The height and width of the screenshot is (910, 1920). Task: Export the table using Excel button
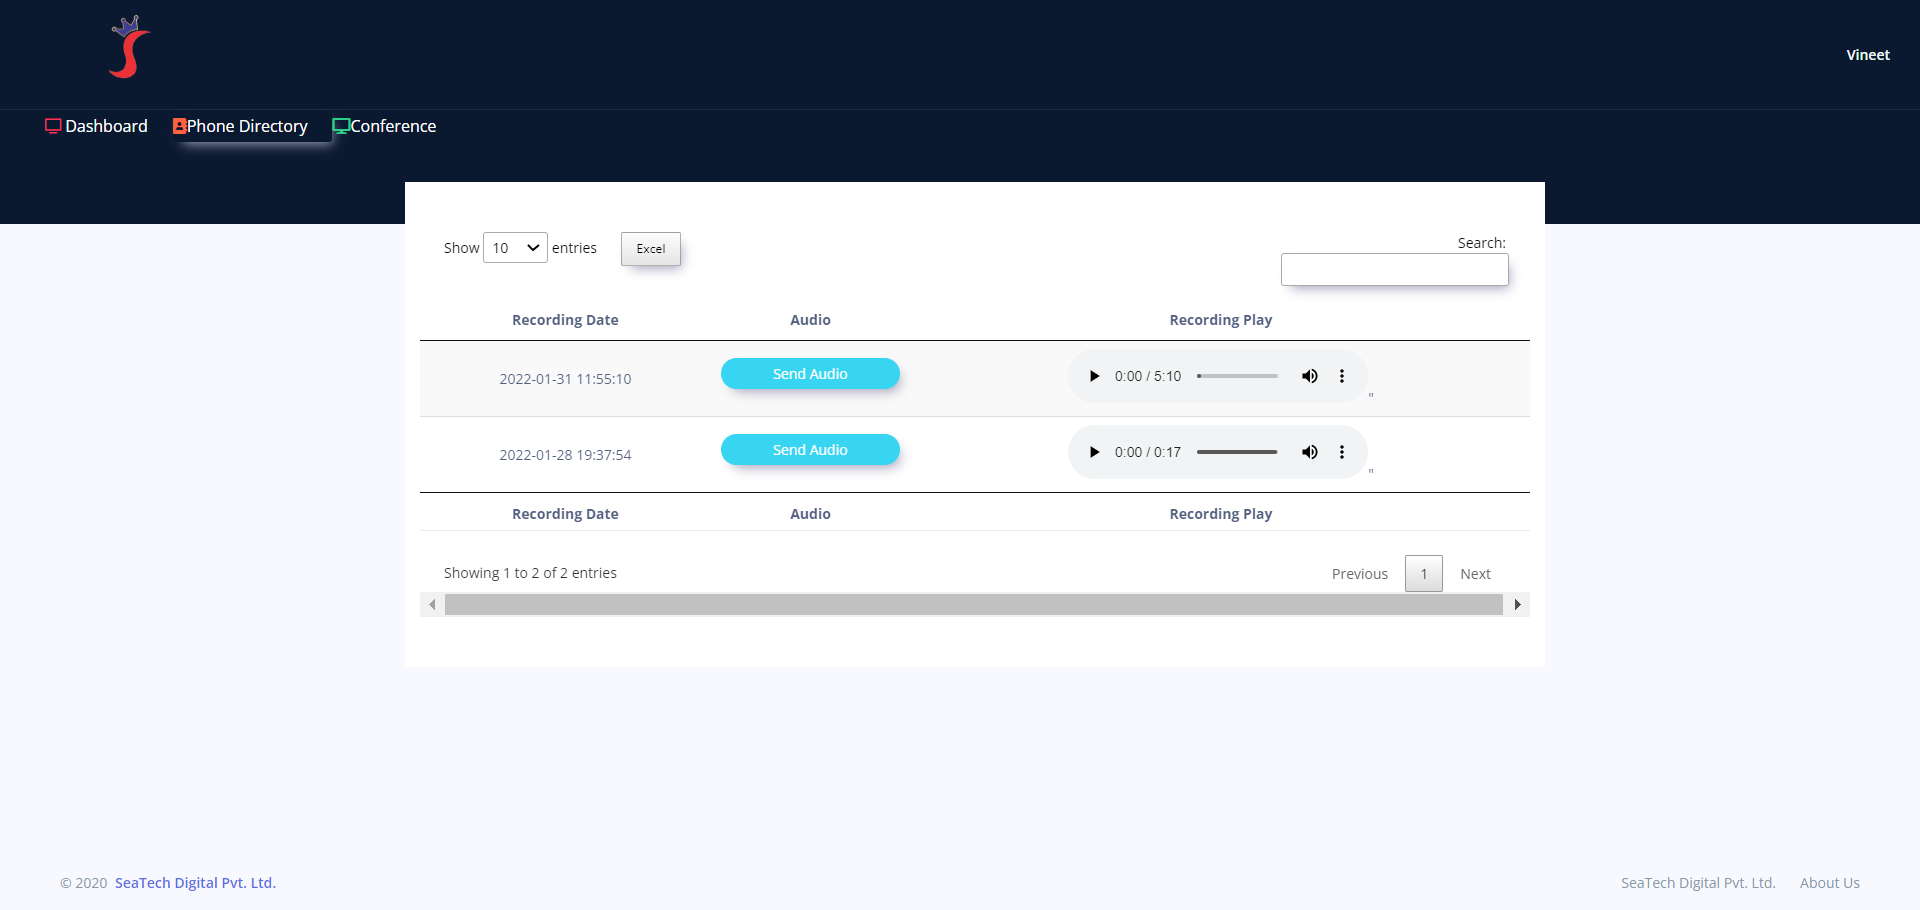[x=650, y=249]
